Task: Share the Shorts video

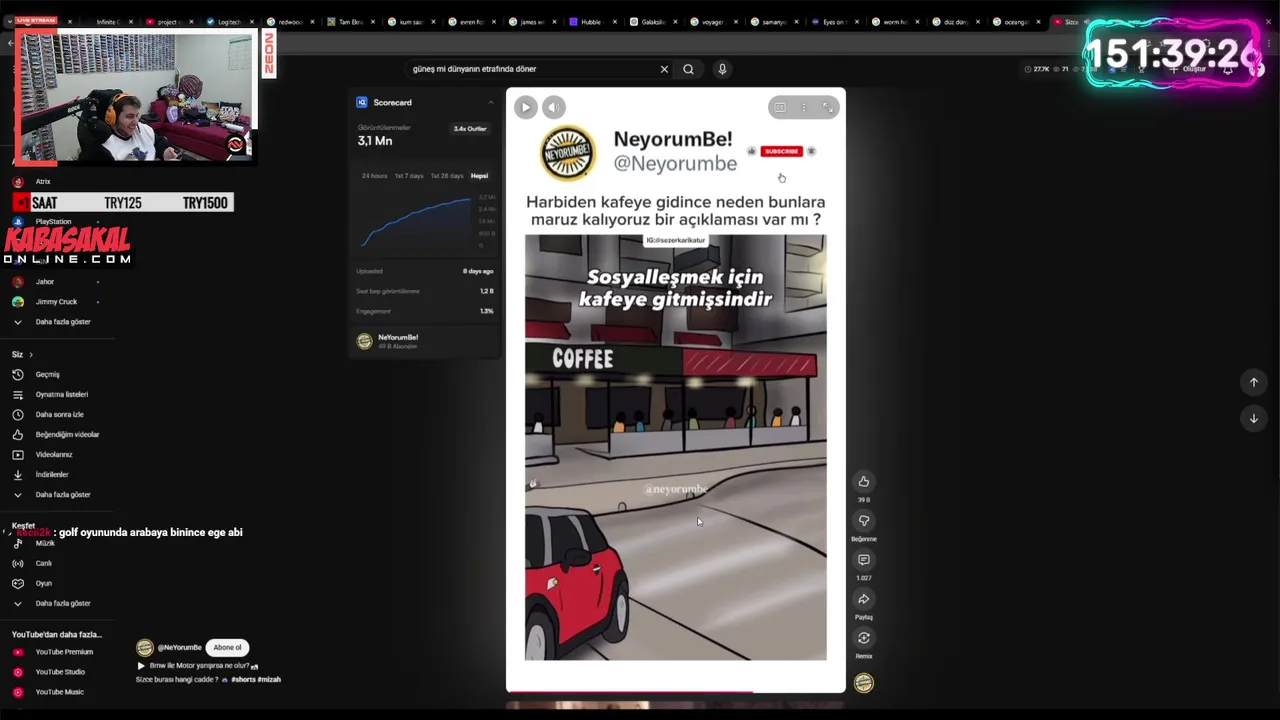Action: click(864, 599)
